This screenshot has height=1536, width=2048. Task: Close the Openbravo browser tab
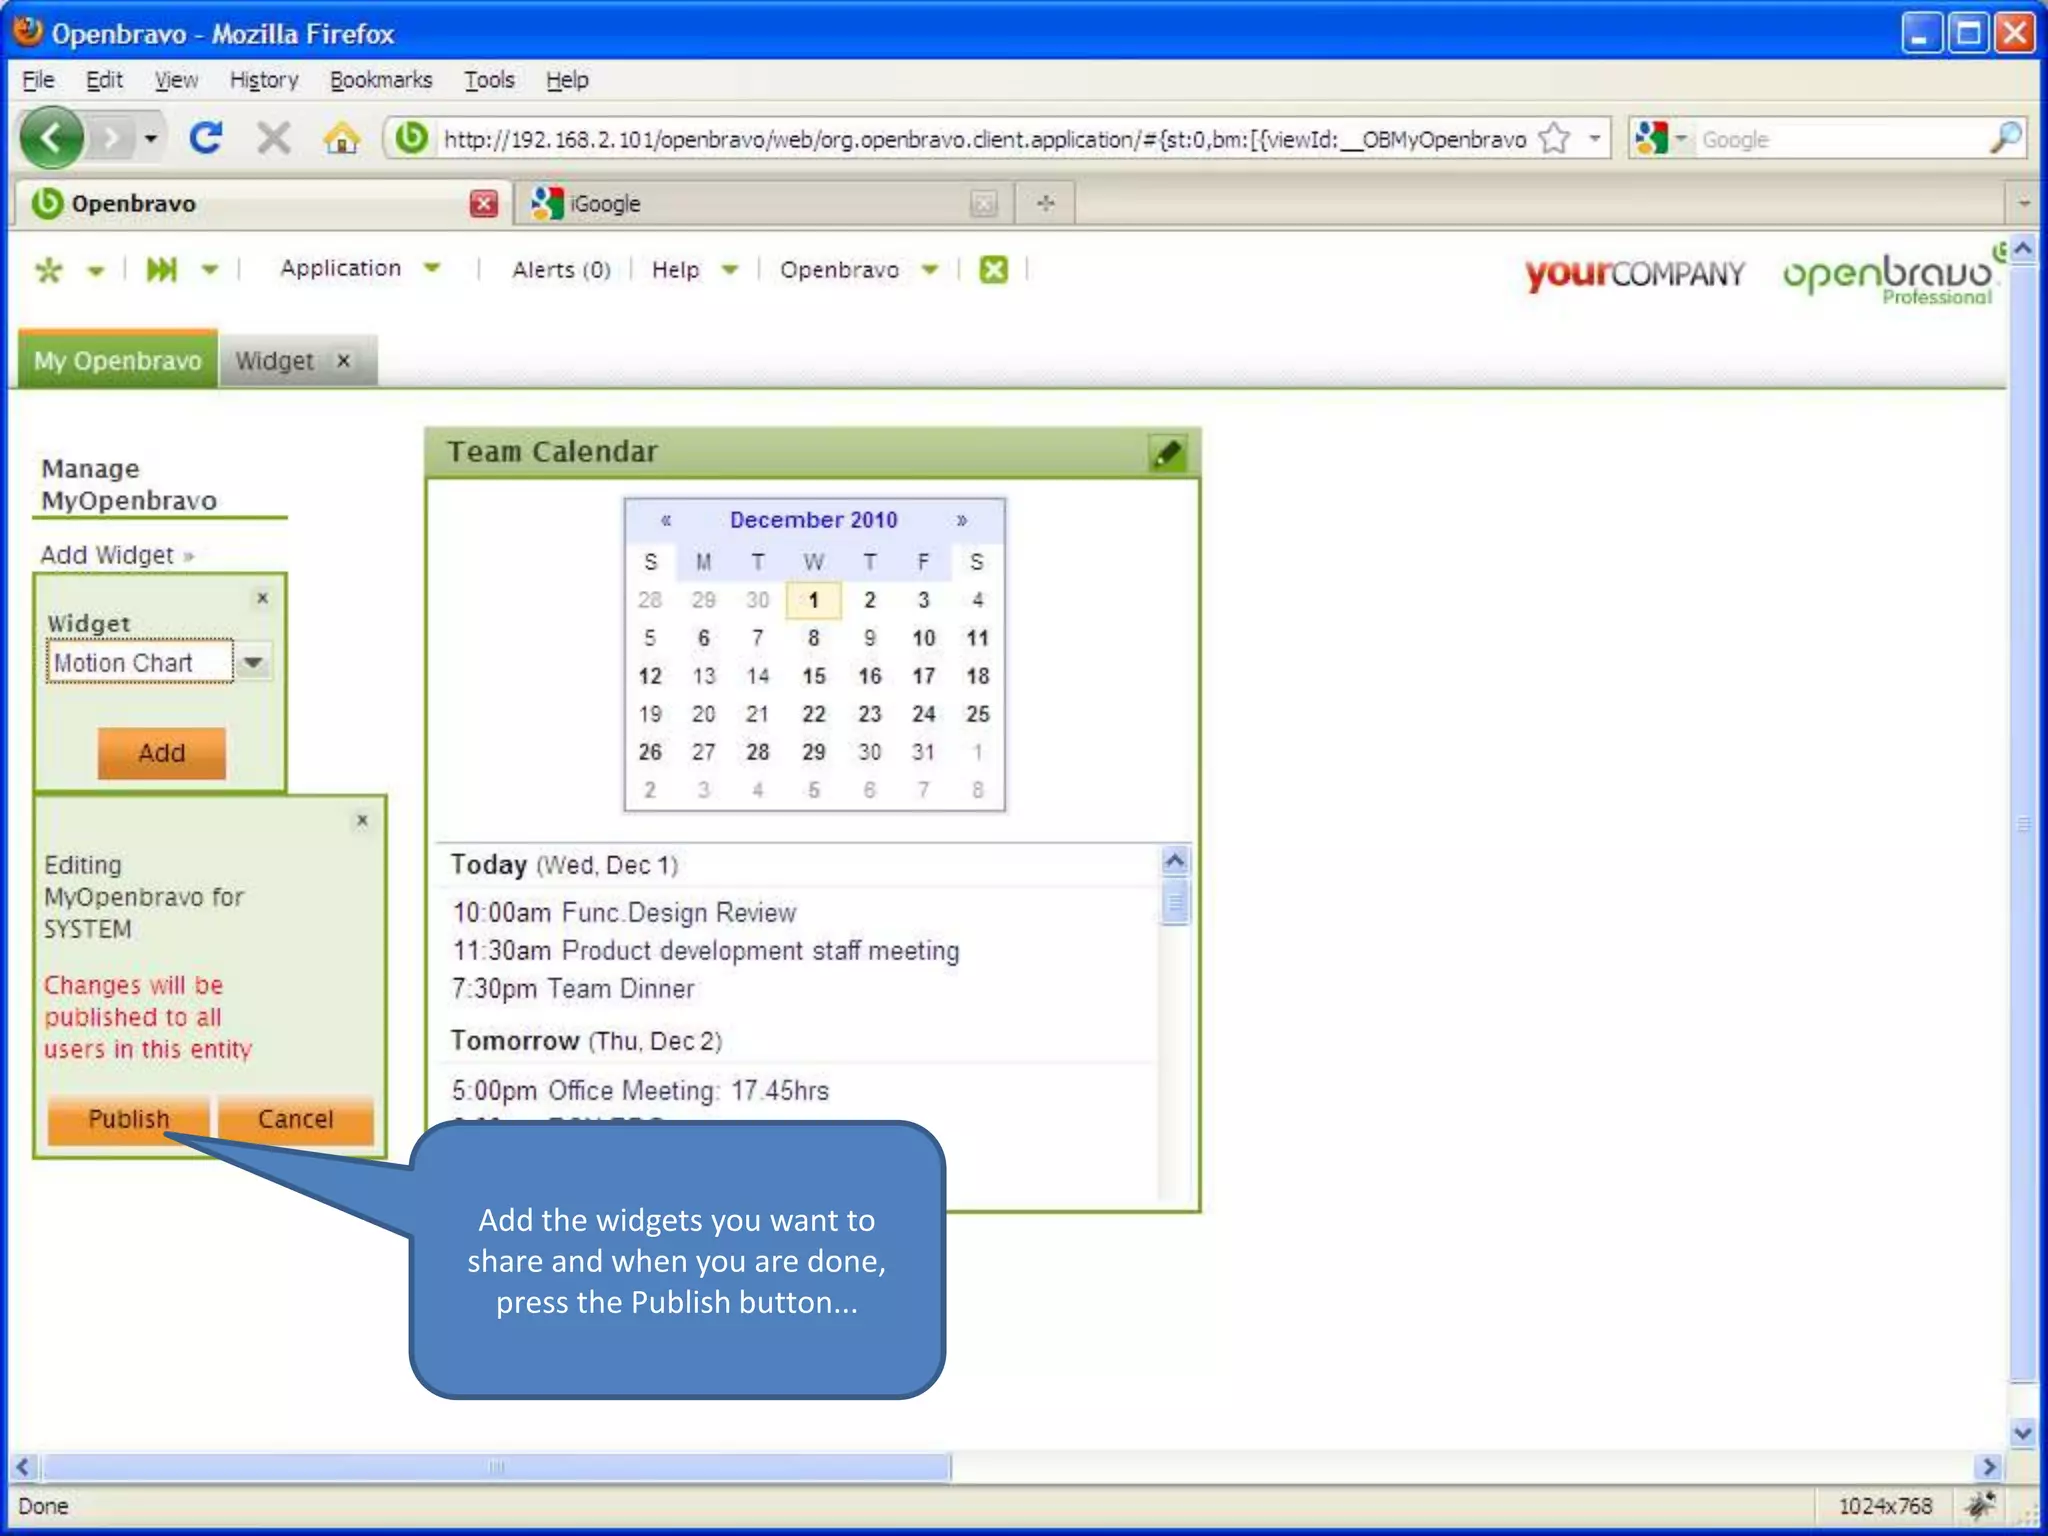click(484, 203)
